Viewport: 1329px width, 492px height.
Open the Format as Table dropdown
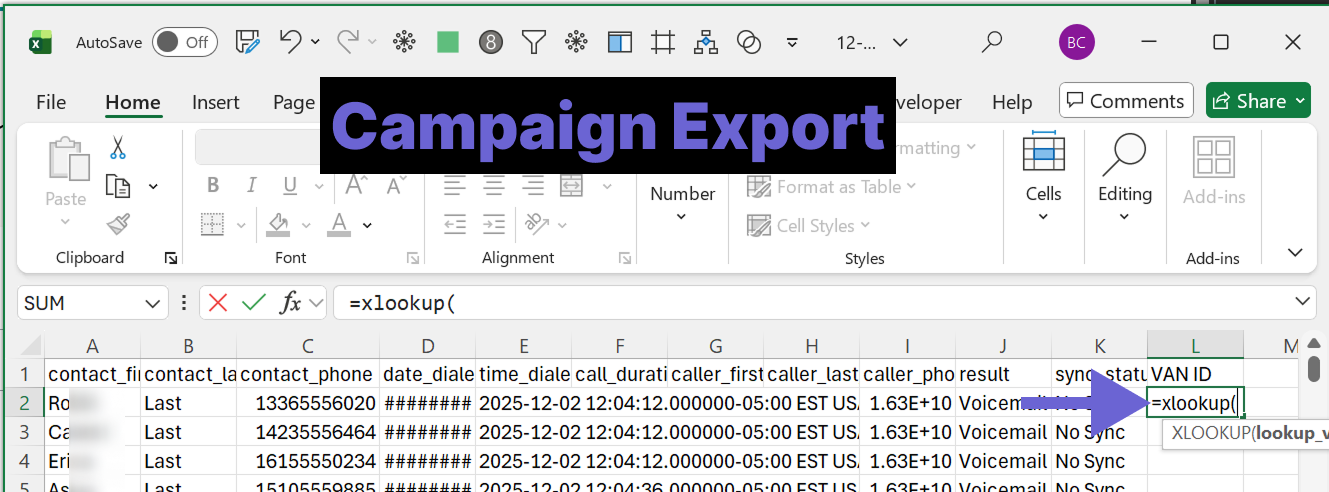coord(911,187)
